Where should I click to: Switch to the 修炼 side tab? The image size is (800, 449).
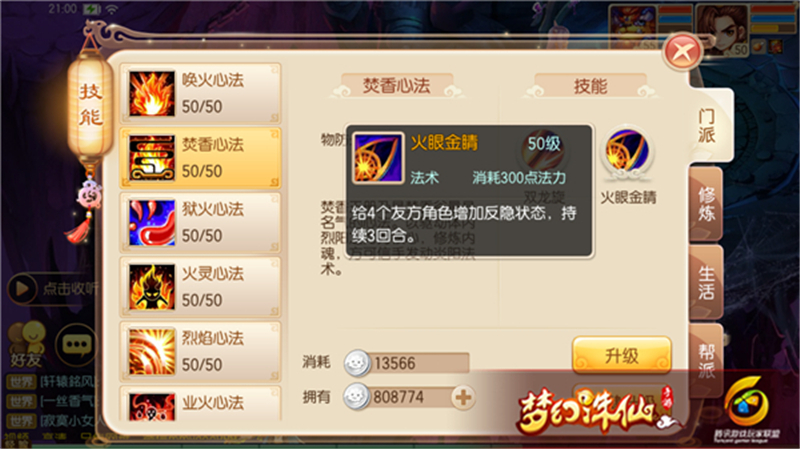[707, 204]
